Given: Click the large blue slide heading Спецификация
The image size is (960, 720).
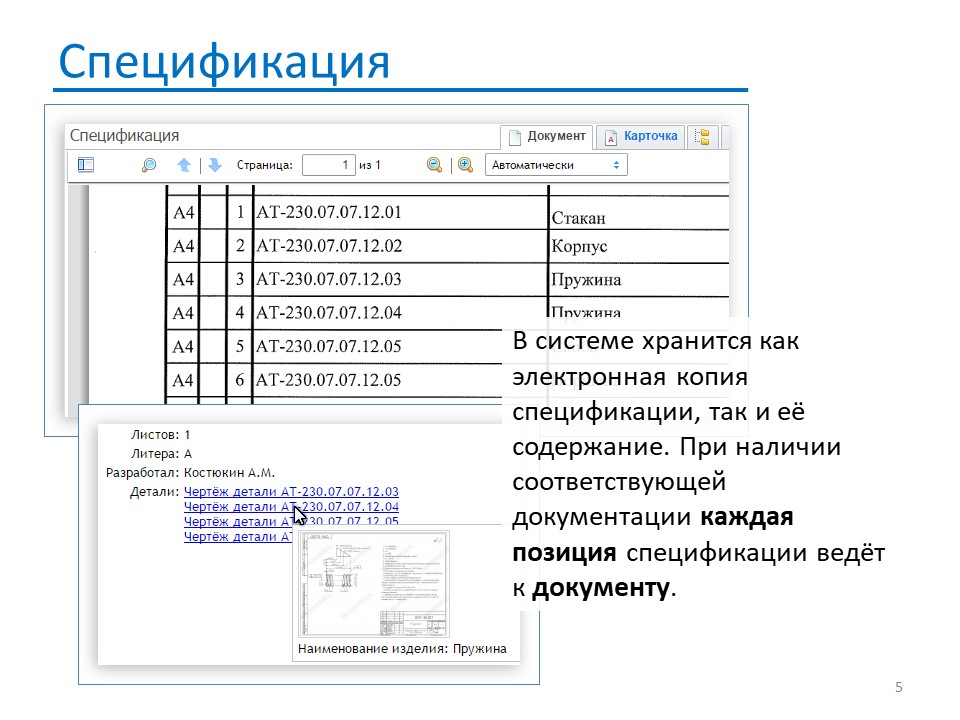Looking at the screenshot, I should pyautogui.click(x=224, y=62).
